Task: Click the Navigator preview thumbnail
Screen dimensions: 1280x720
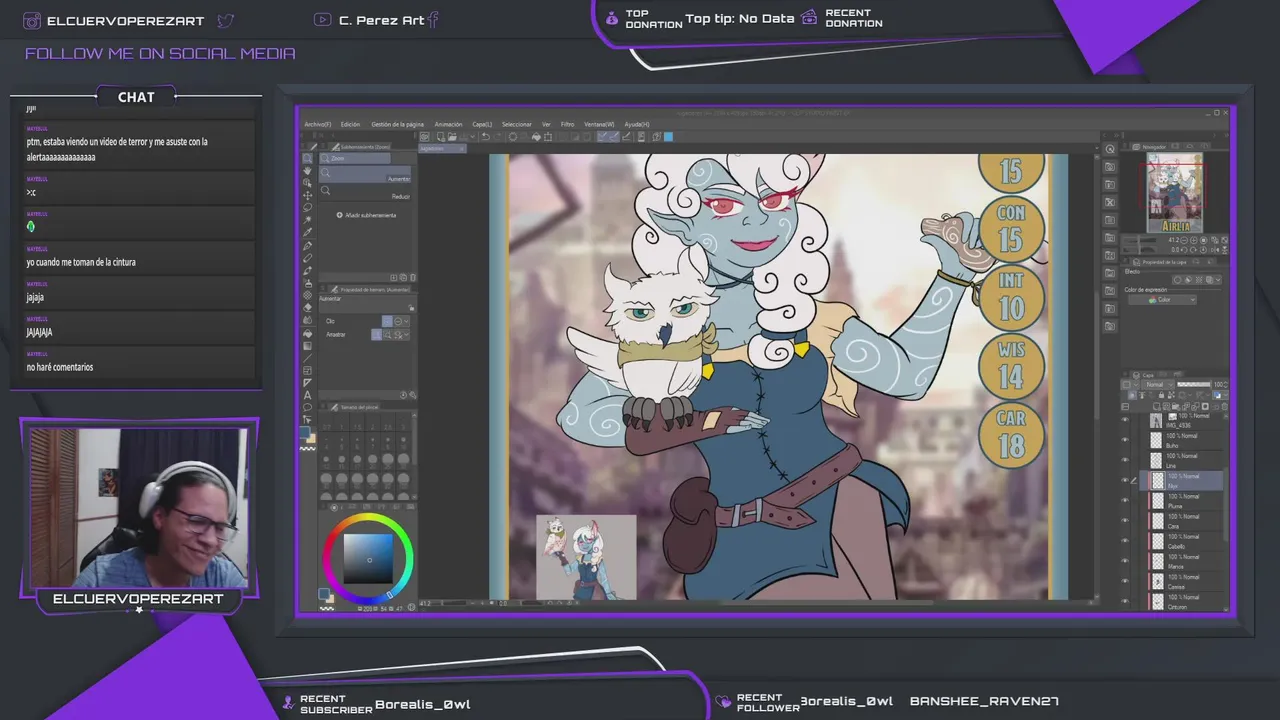Action: click(x=1175, y=193)
